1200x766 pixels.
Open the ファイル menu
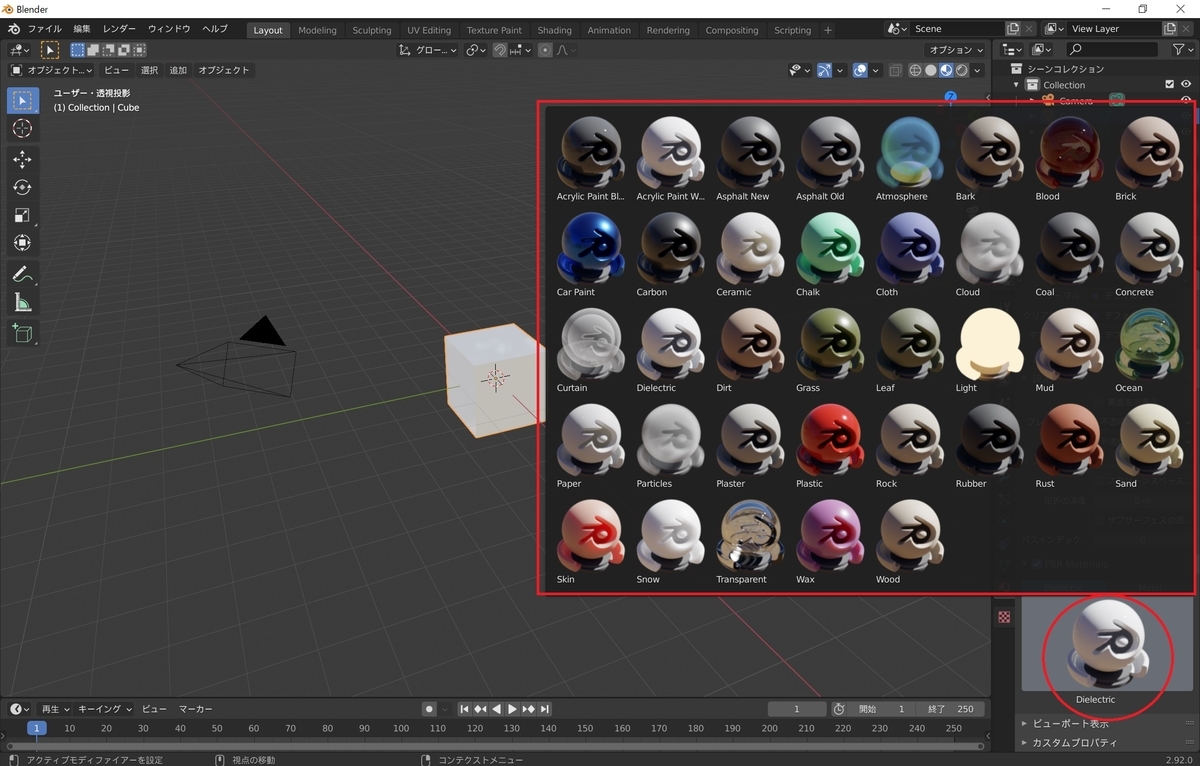pos(44,30)
